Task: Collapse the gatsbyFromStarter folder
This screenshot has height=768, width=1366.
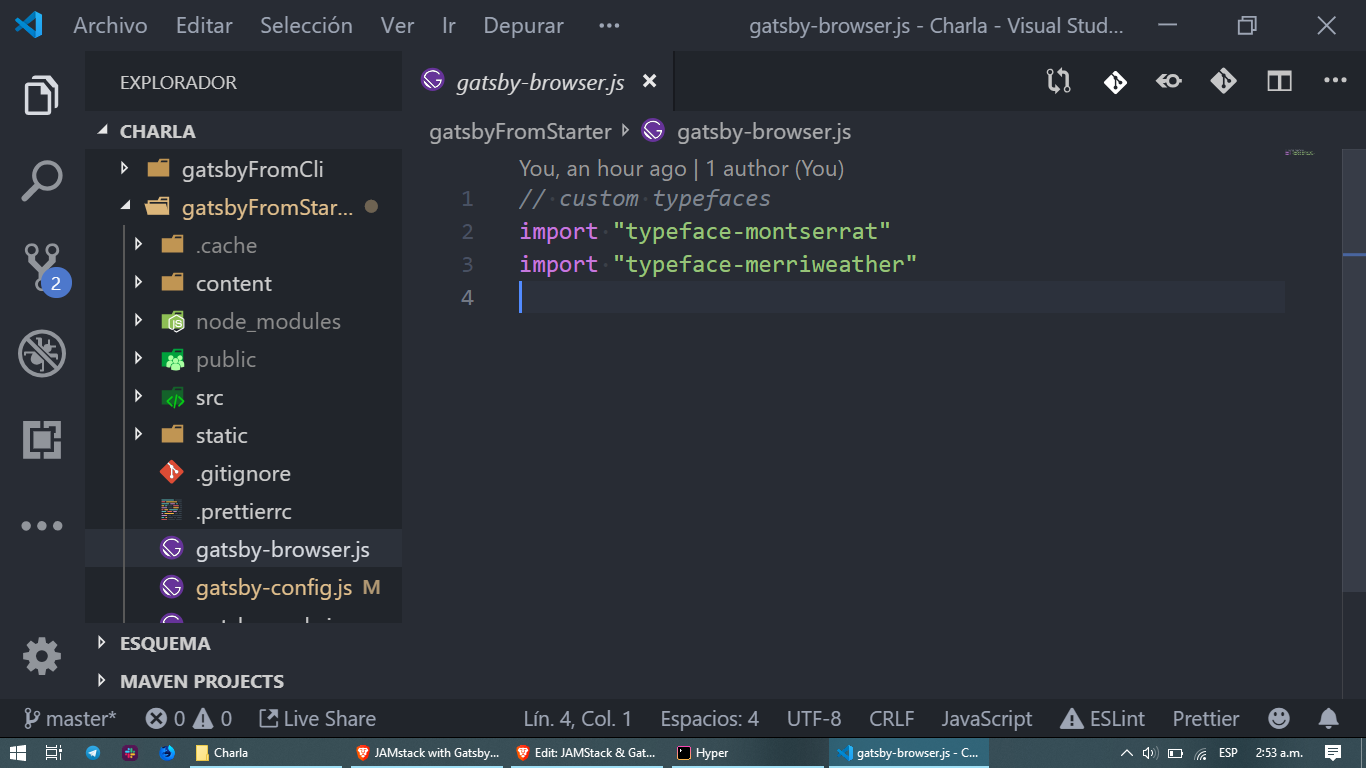Action: (x=243, y=207)
